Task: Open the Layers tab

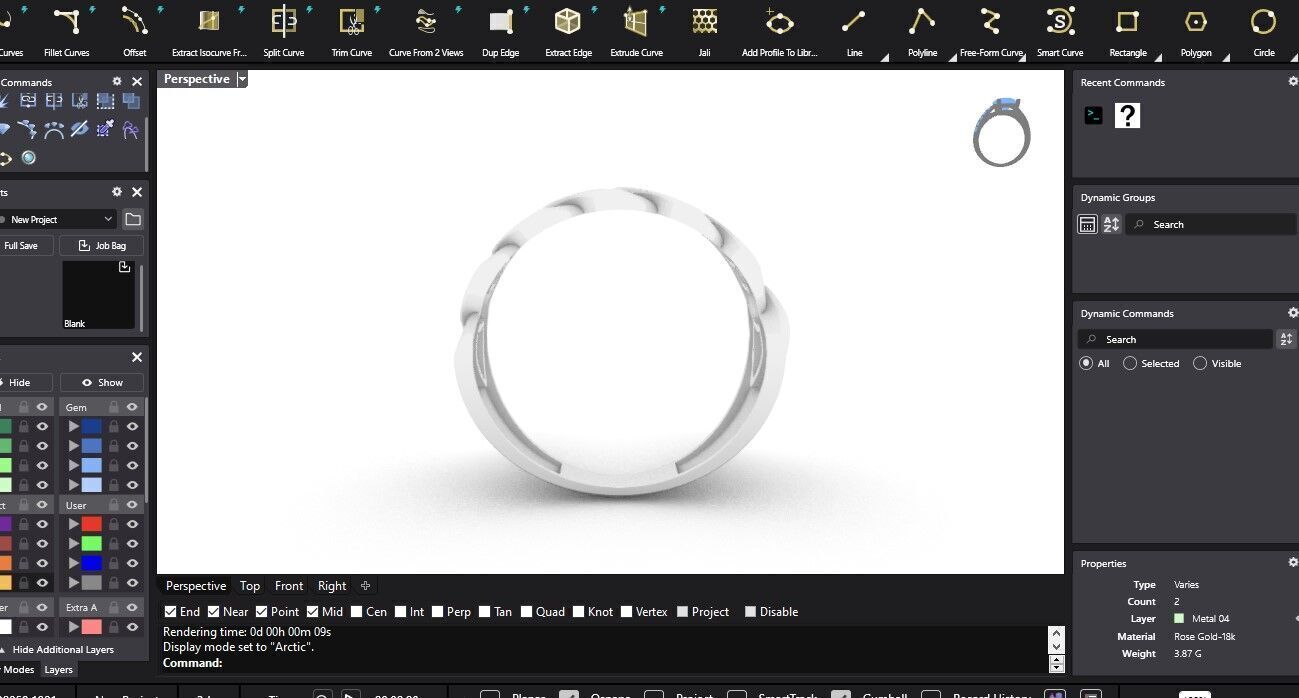Action: (58, 669)
